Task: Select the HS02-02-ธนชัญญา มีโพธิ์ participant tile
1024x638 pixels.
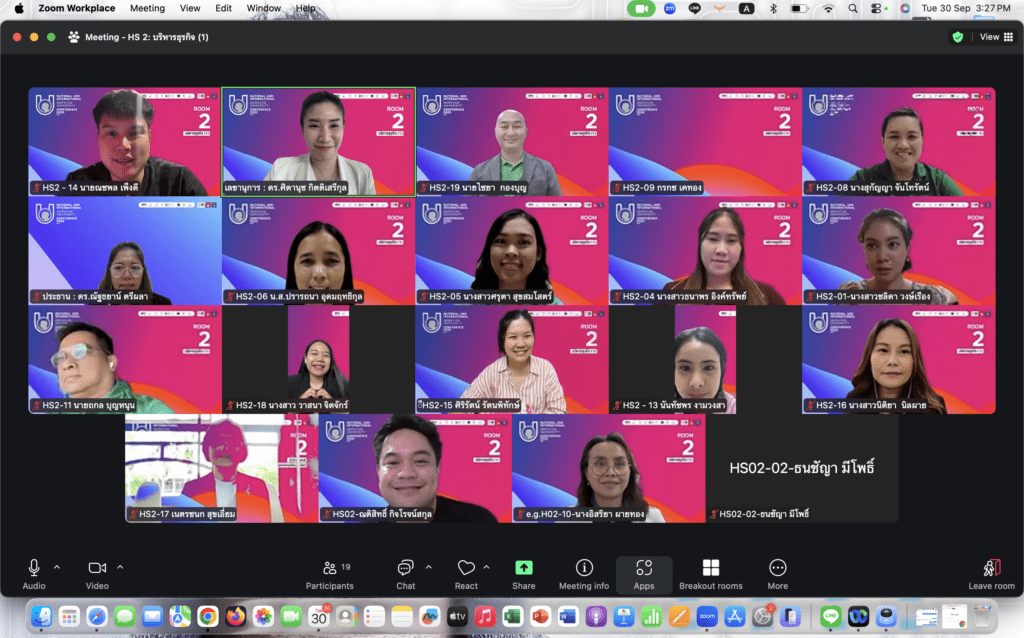Action: pos(802,468)
